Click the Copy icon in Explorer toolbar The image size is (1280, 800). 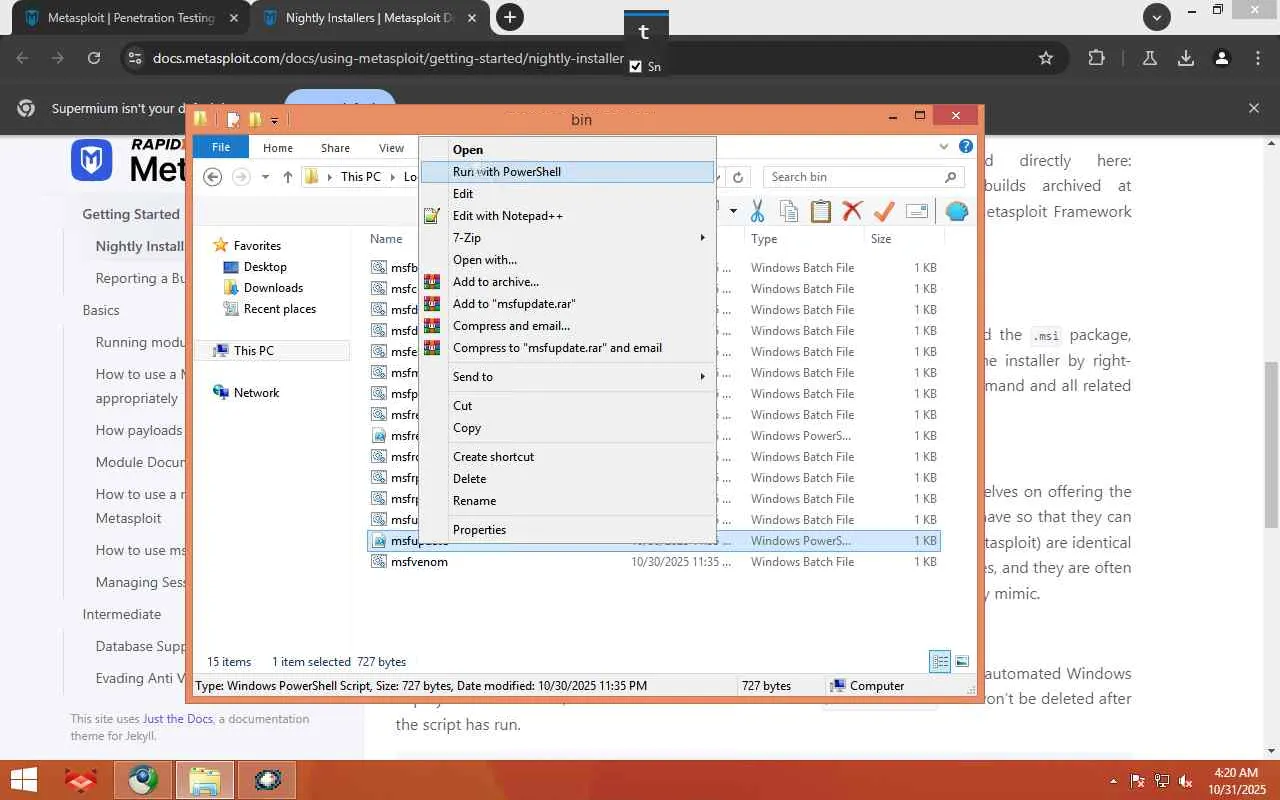tap(789, 211)
